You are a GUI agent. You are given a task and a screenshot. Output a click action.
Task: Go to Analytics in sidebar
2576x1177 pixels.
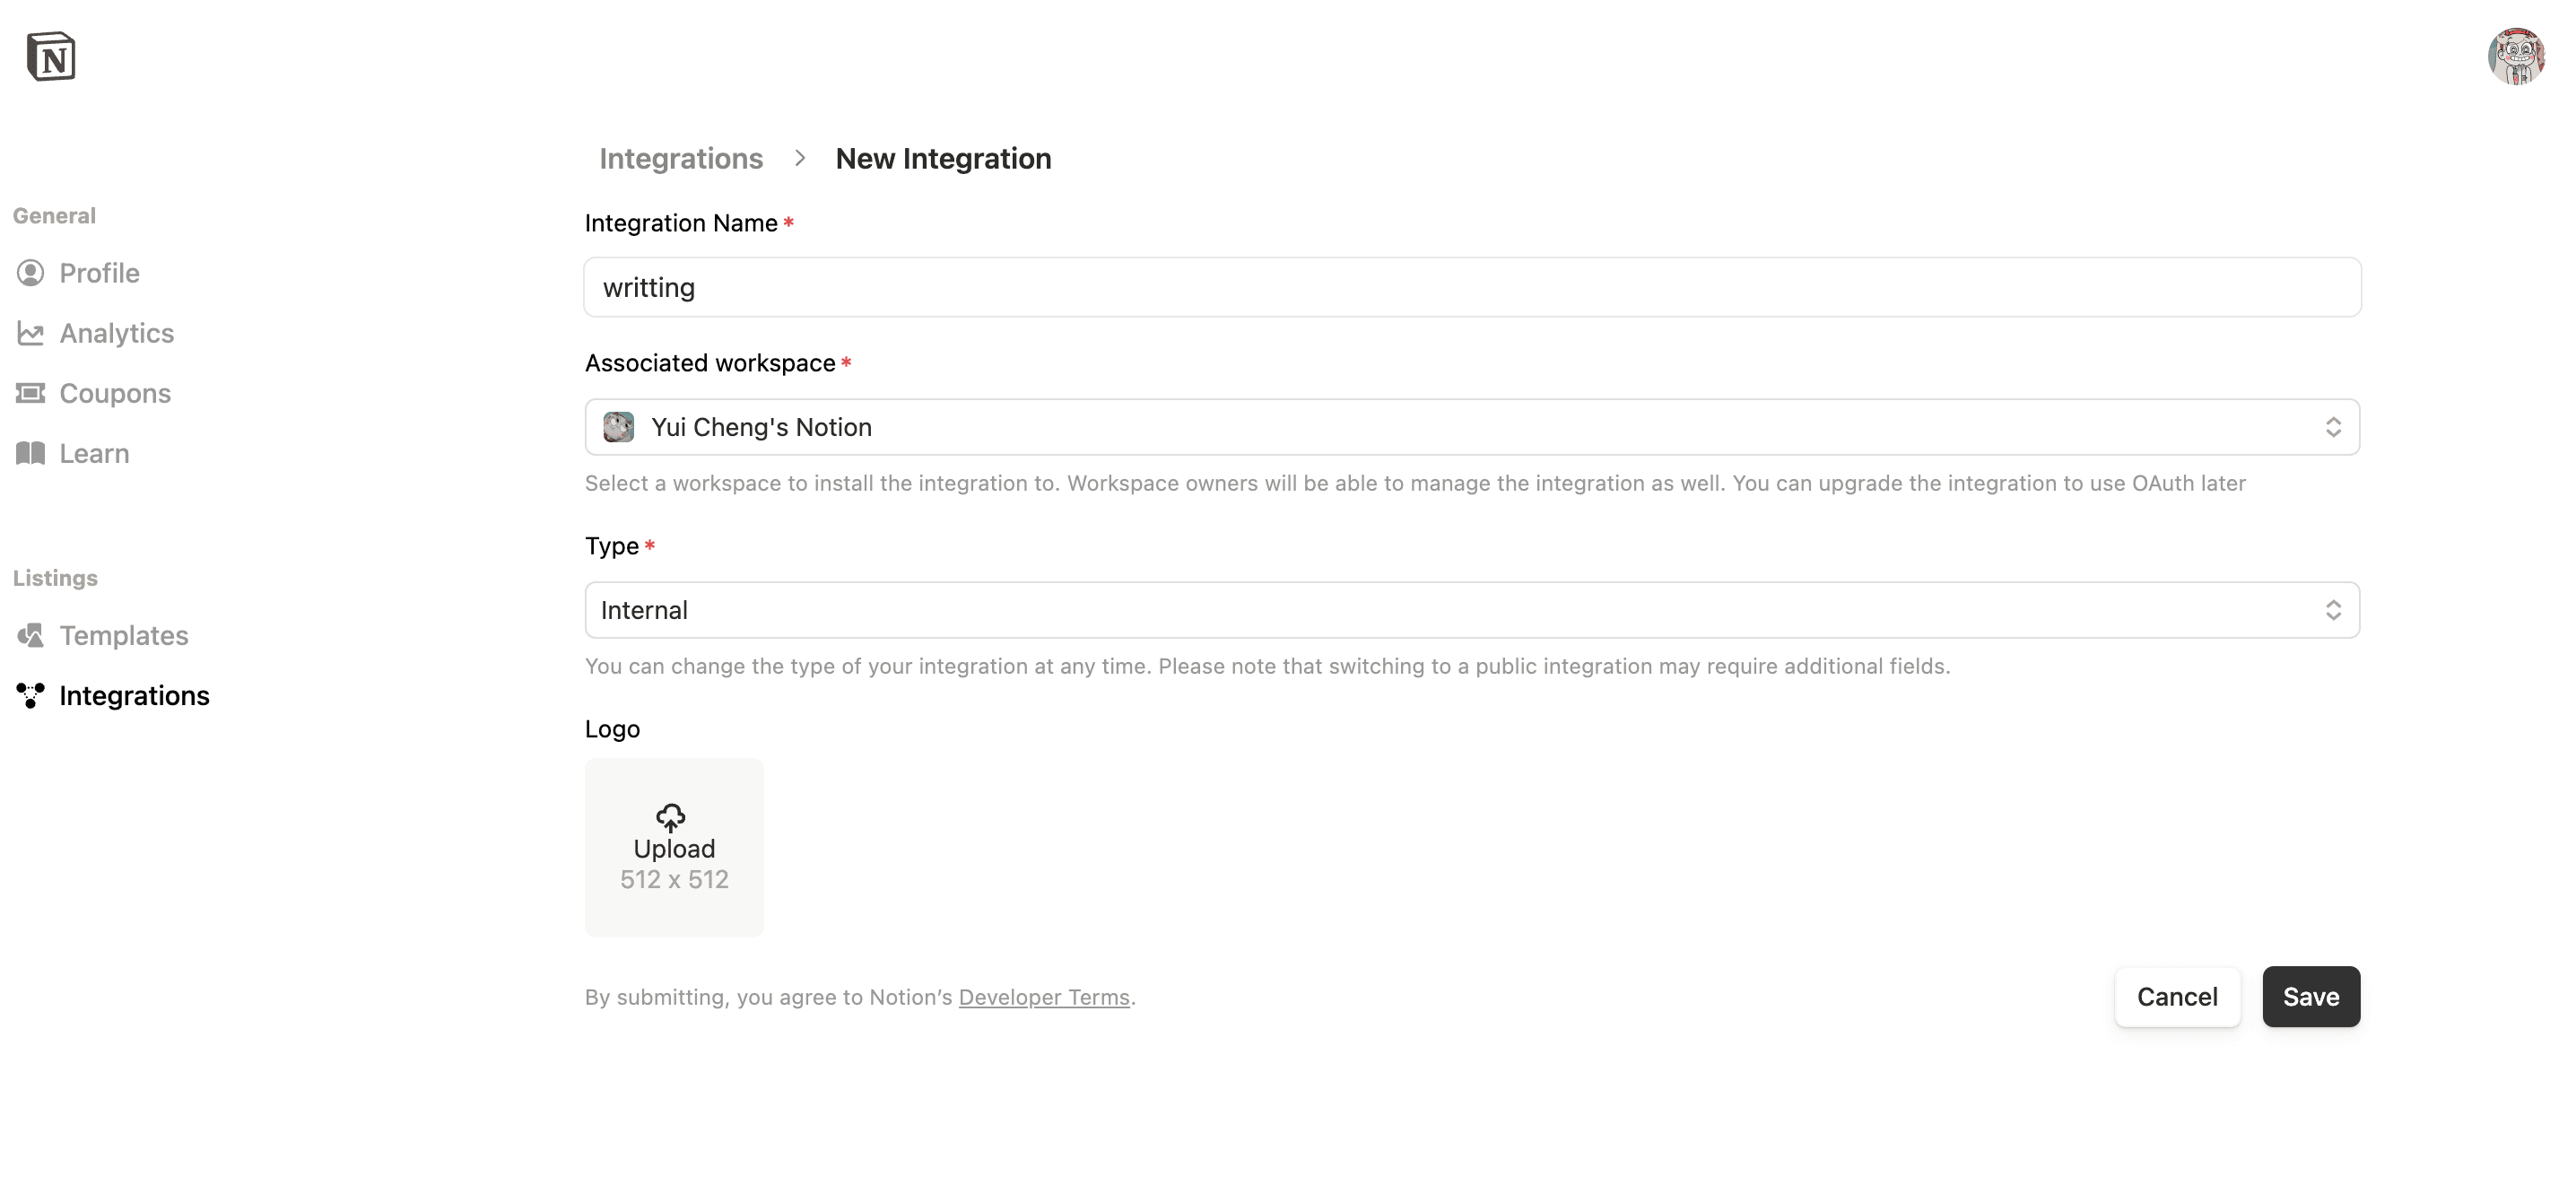tap(116, 333)
